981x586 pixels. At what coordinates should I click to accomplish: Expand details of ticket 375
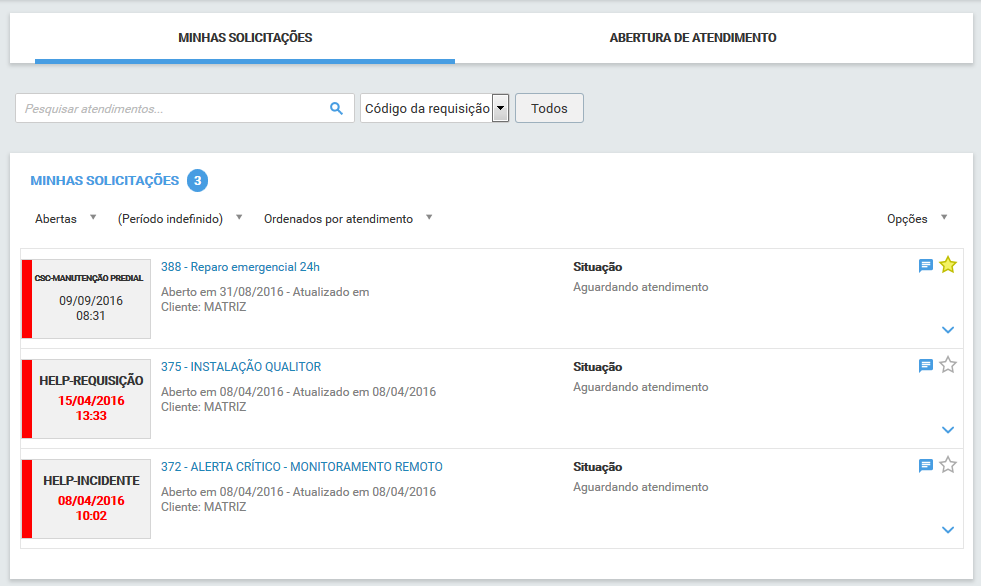coord(946,430)
